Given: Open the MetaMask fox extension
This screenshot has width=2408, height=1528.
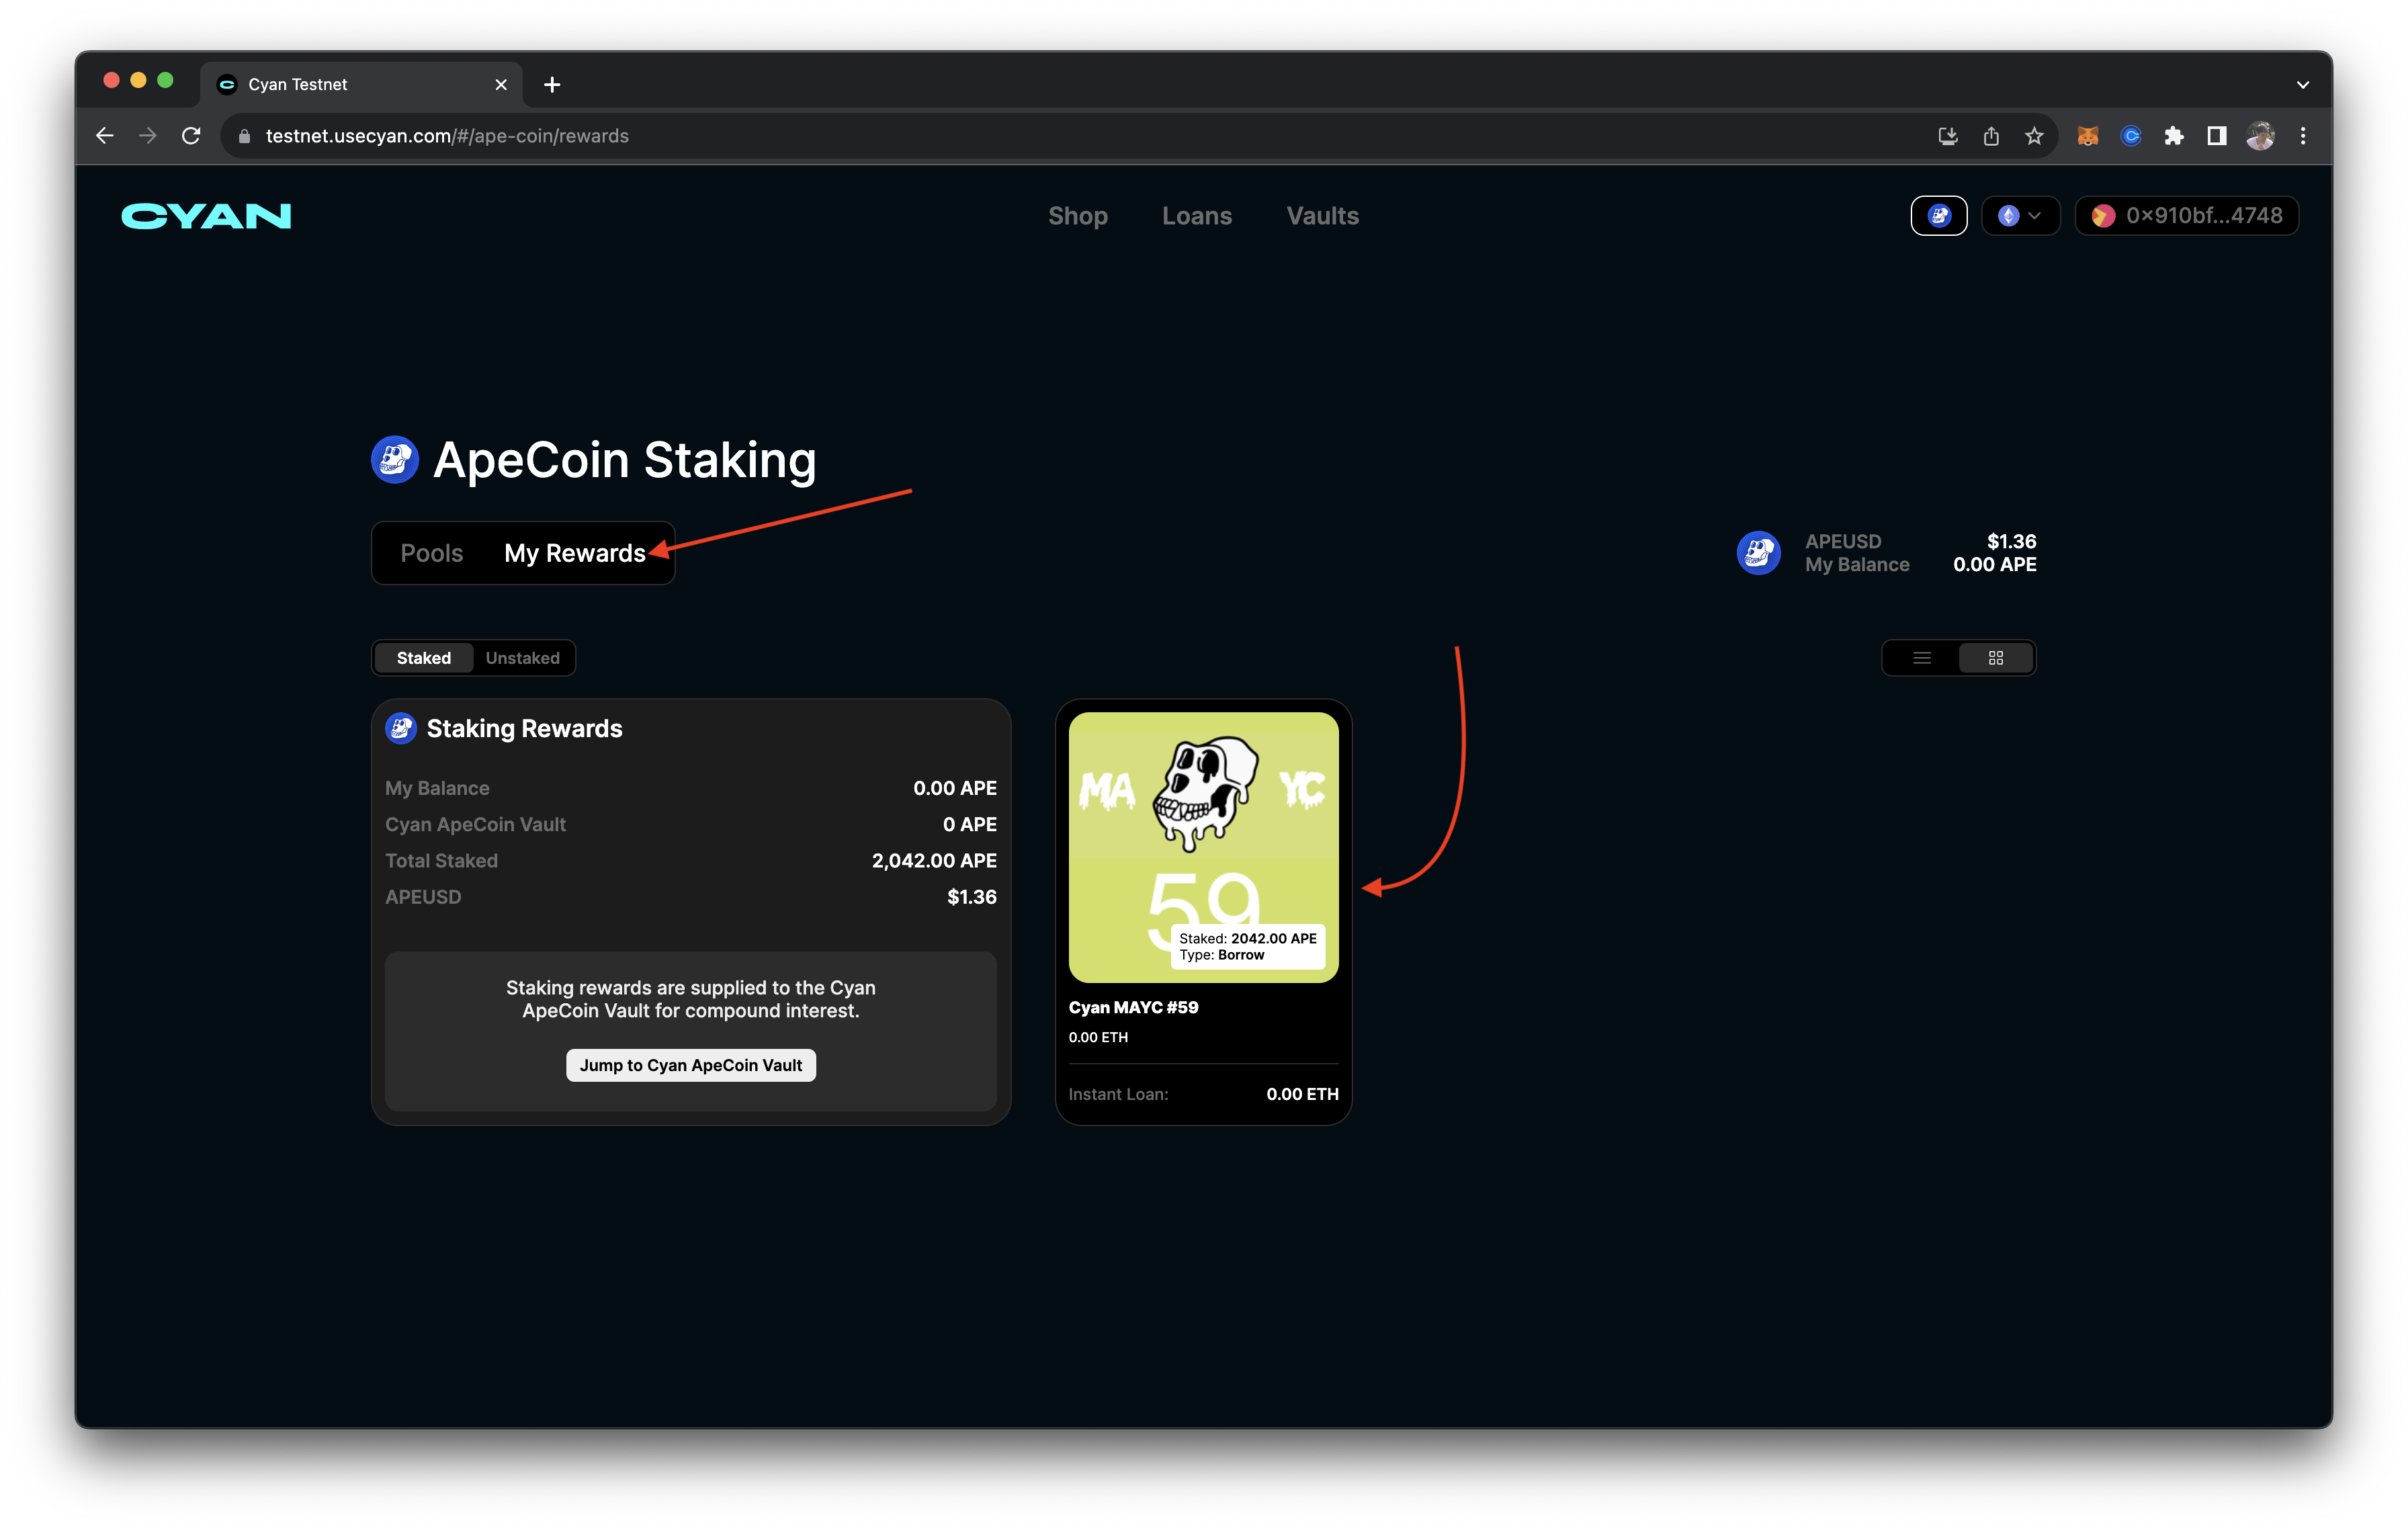Looking at the screenshot, I should 2087,136.
